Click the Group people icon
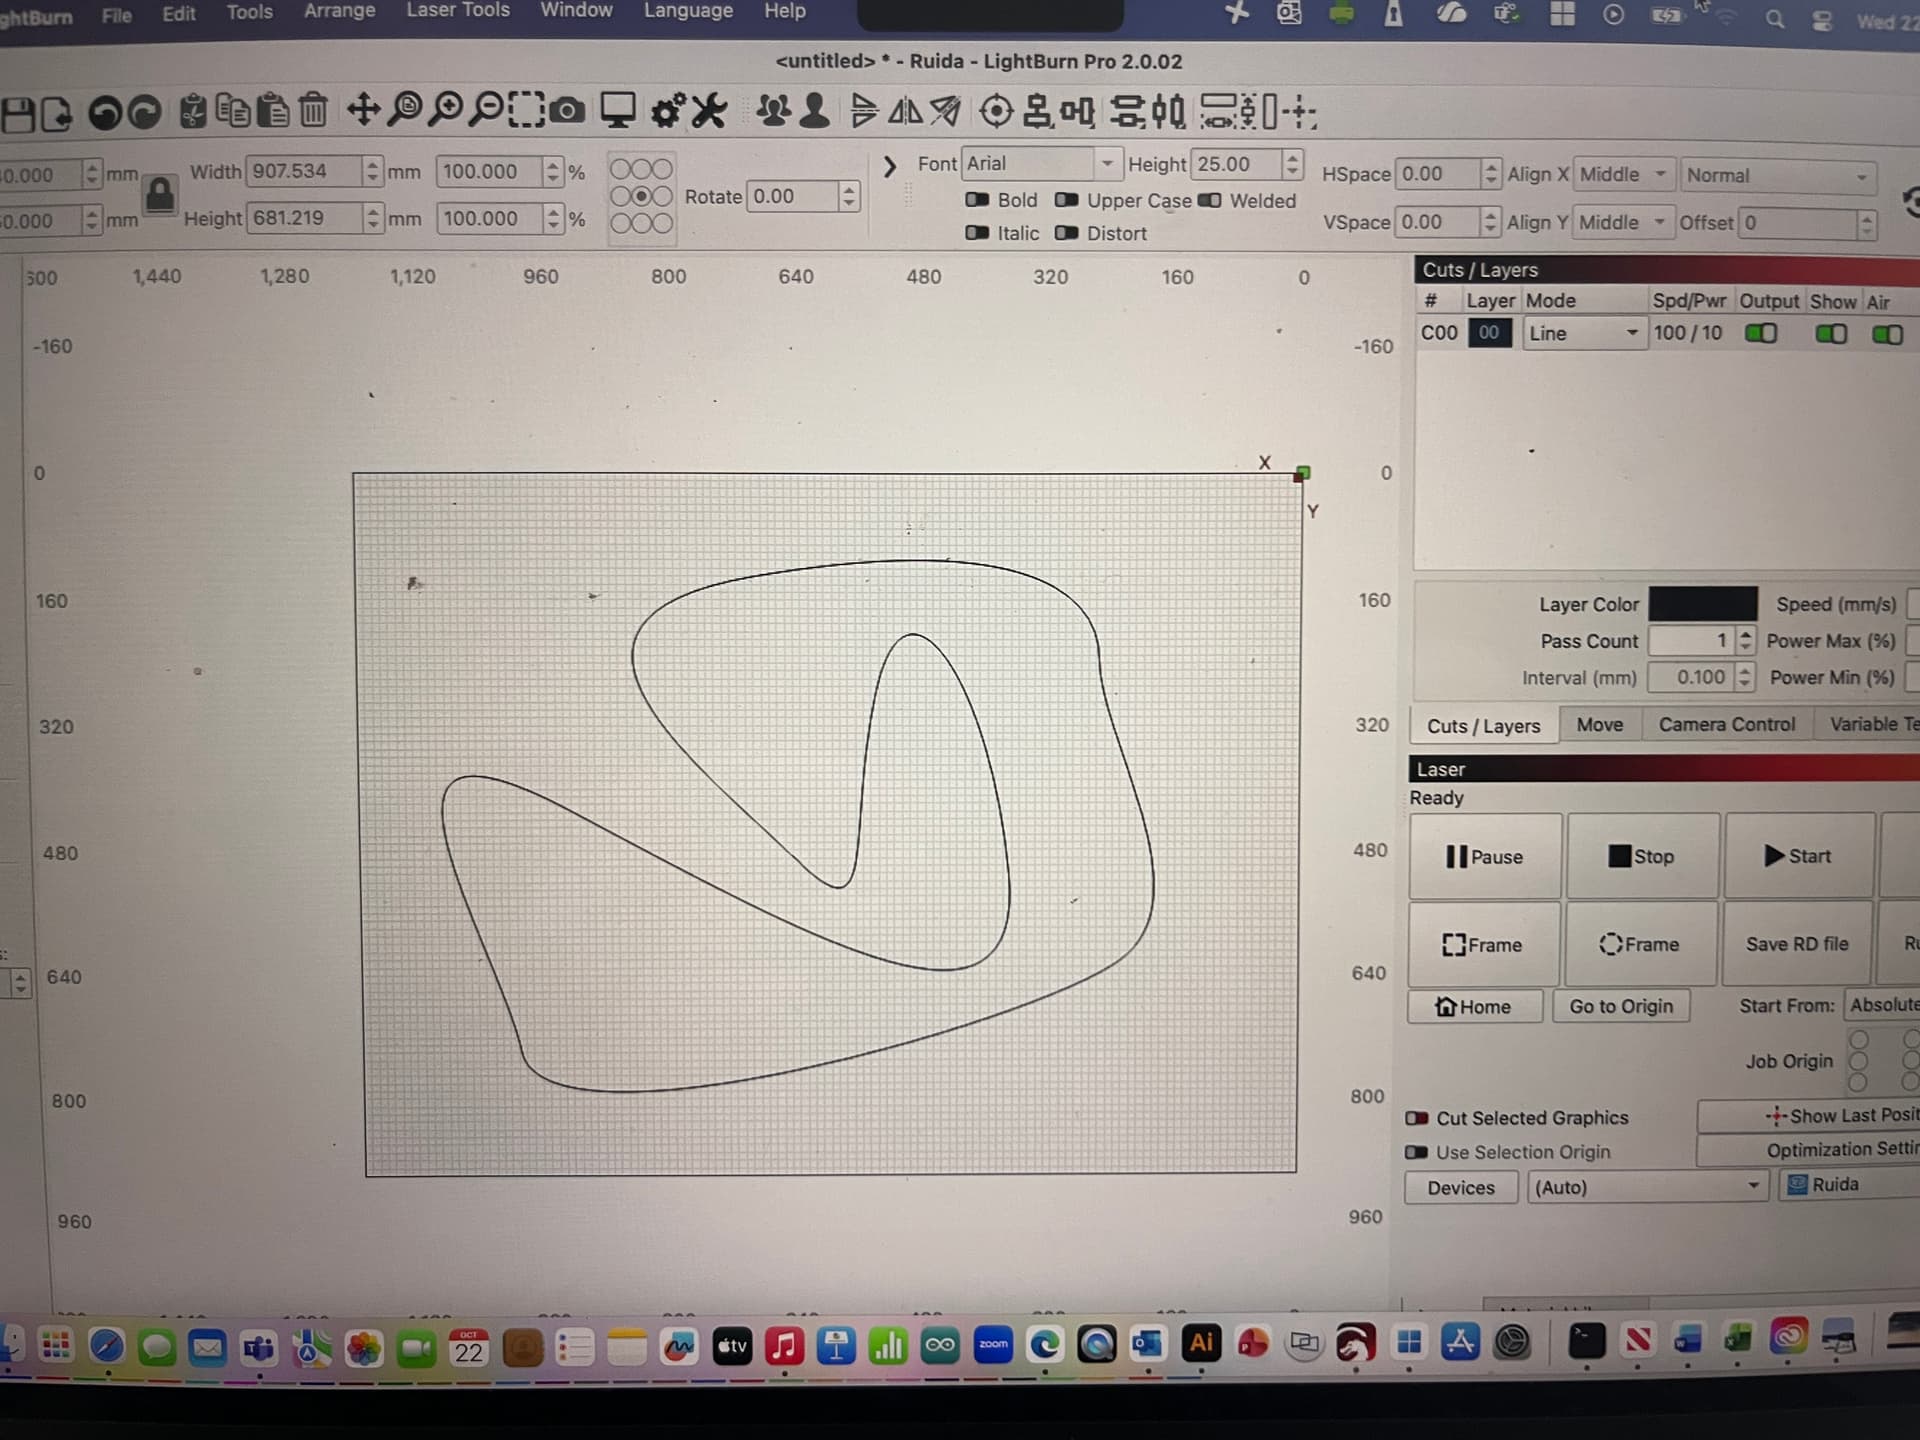 pos(773,110)
